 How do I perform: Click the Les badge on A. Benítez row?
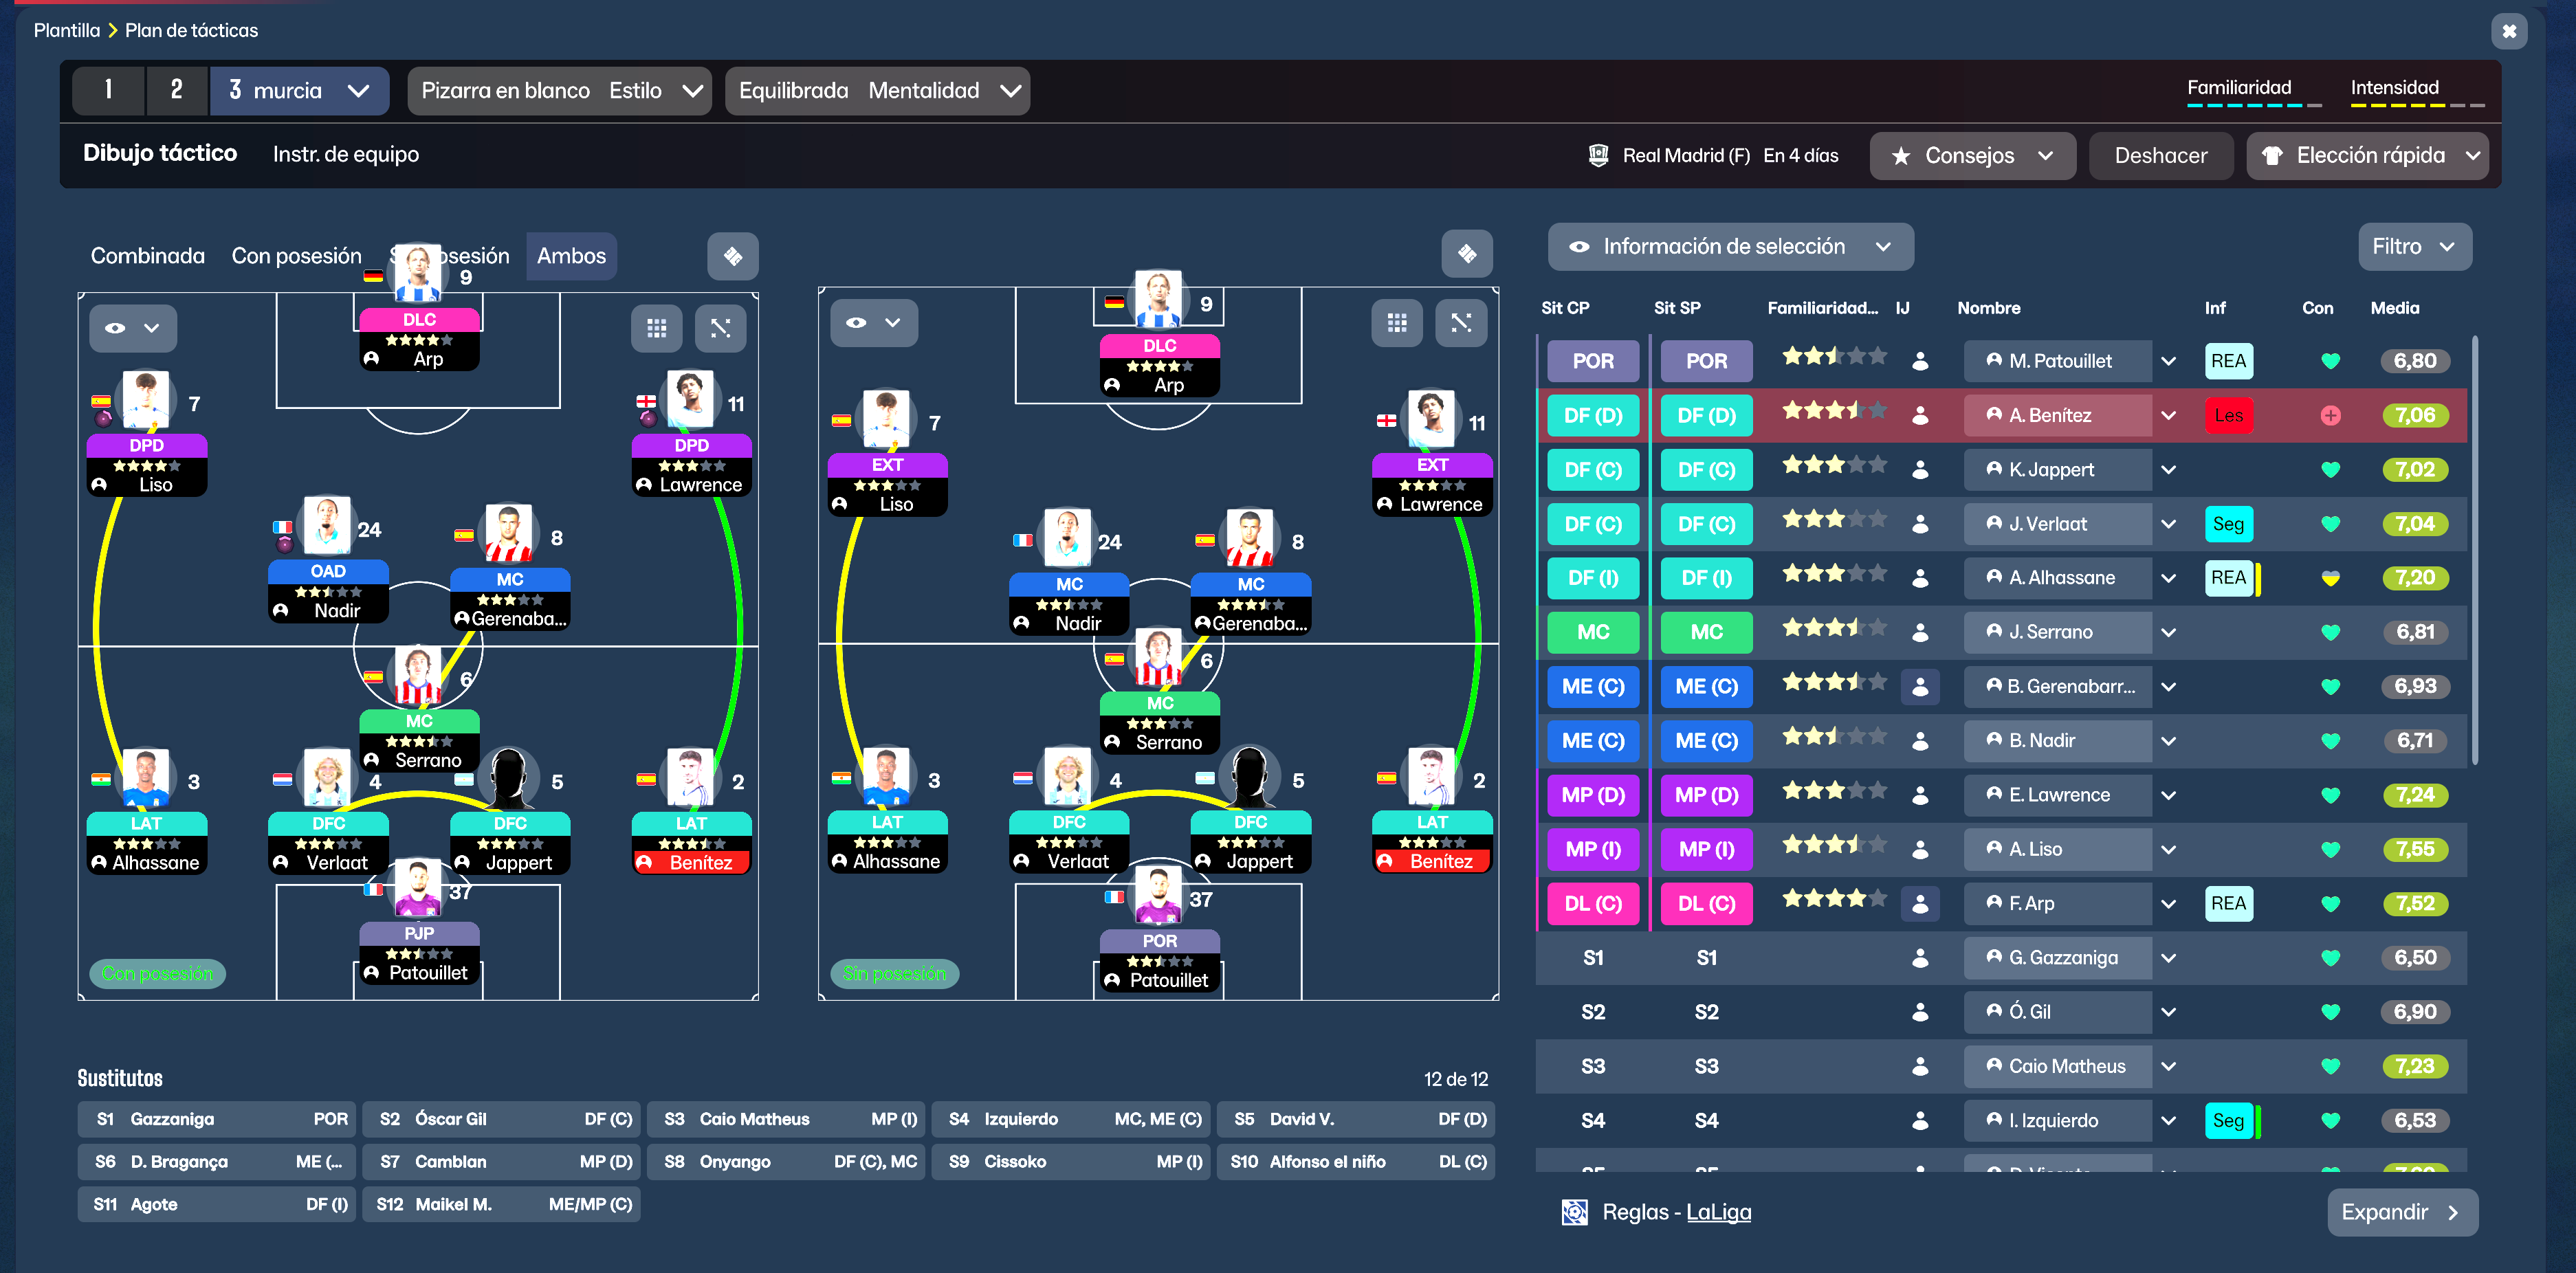coord(2228,416)
